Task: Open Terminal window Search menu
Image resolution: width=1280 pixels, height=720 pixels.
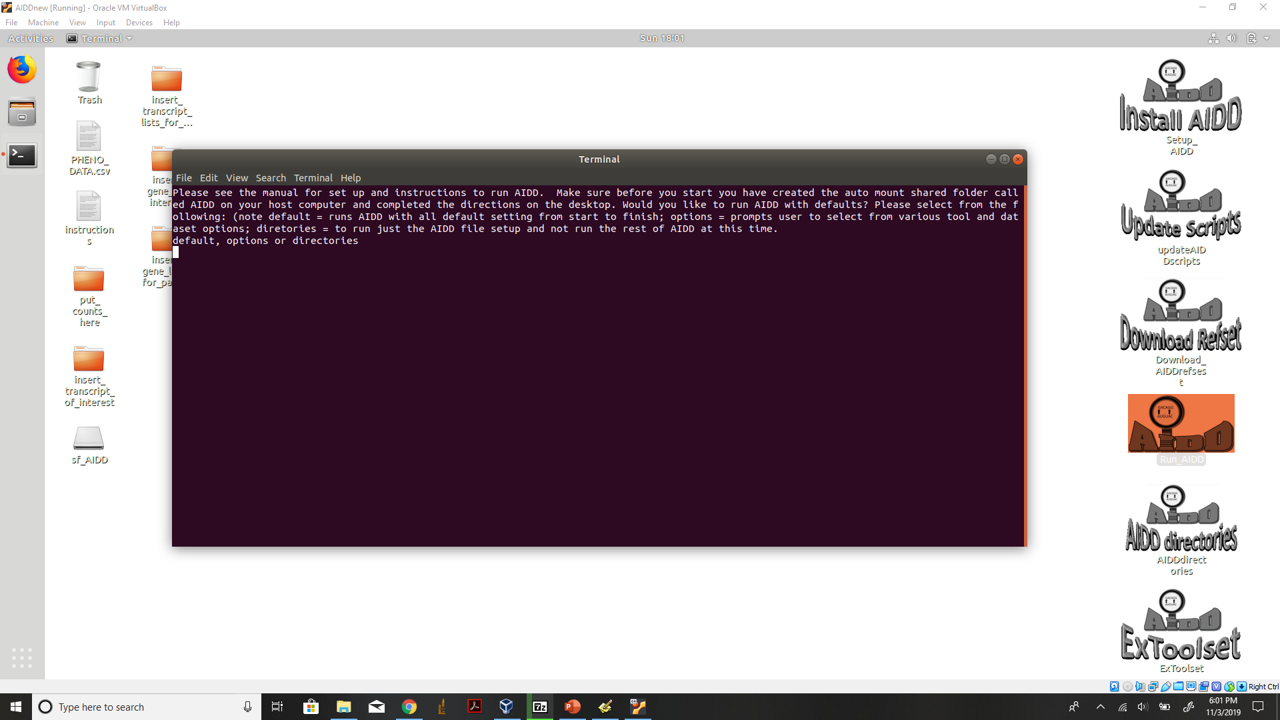Action: (271, 178)
